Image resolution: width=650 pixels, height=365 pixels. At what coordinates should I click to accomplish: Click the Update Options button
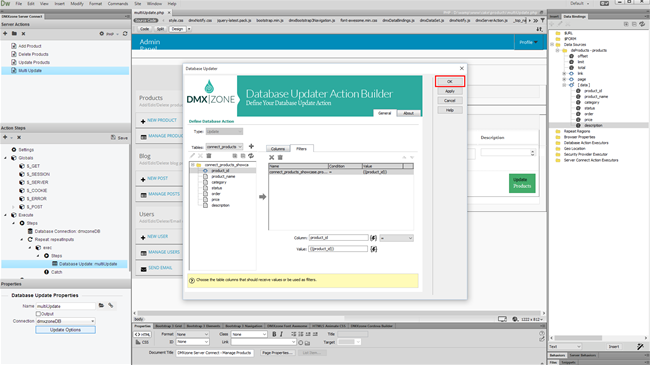[x=65, y=330]
